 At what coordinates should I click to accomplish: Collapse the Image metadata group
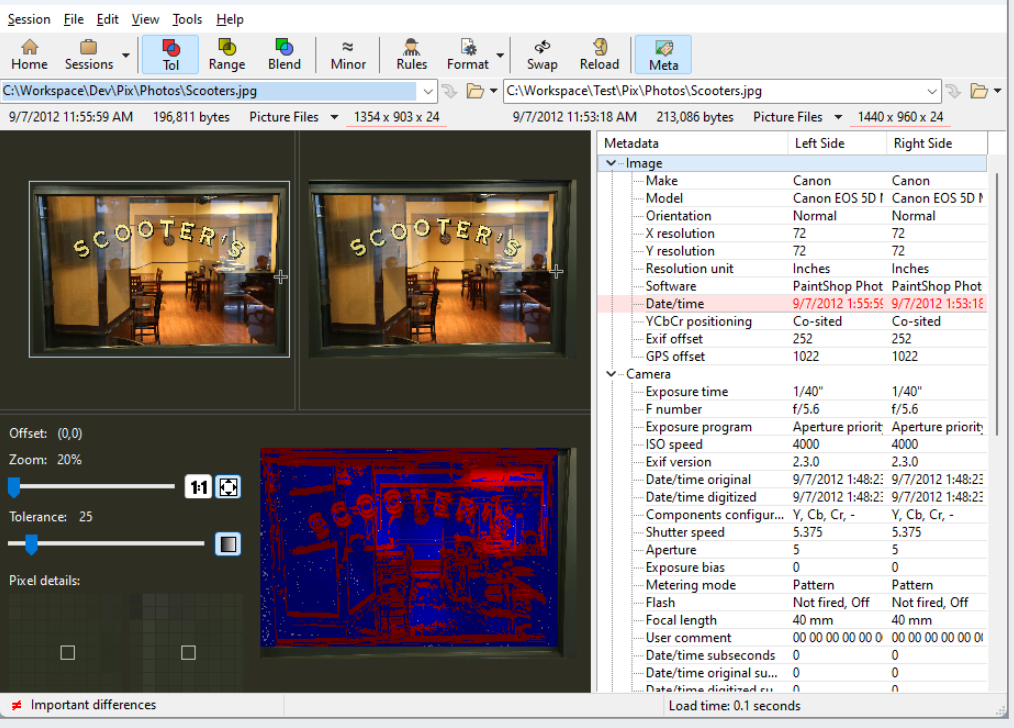tap(611, 163)
